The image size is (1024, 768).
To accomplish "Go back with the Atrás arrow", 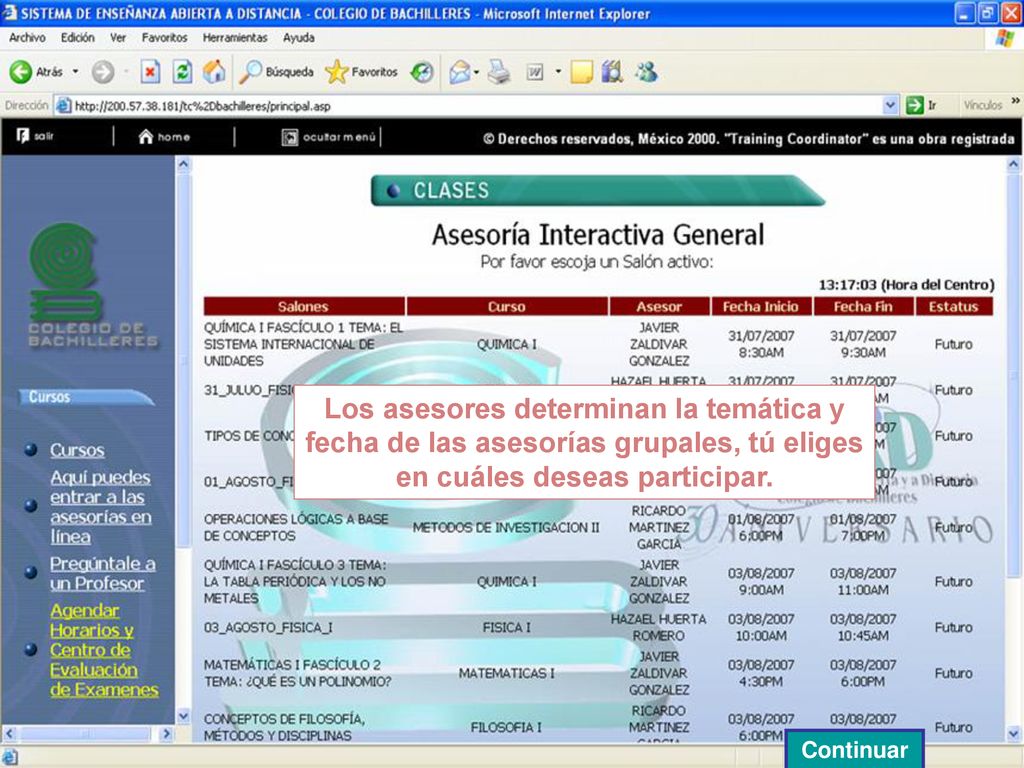I will (x=36, y=72).
